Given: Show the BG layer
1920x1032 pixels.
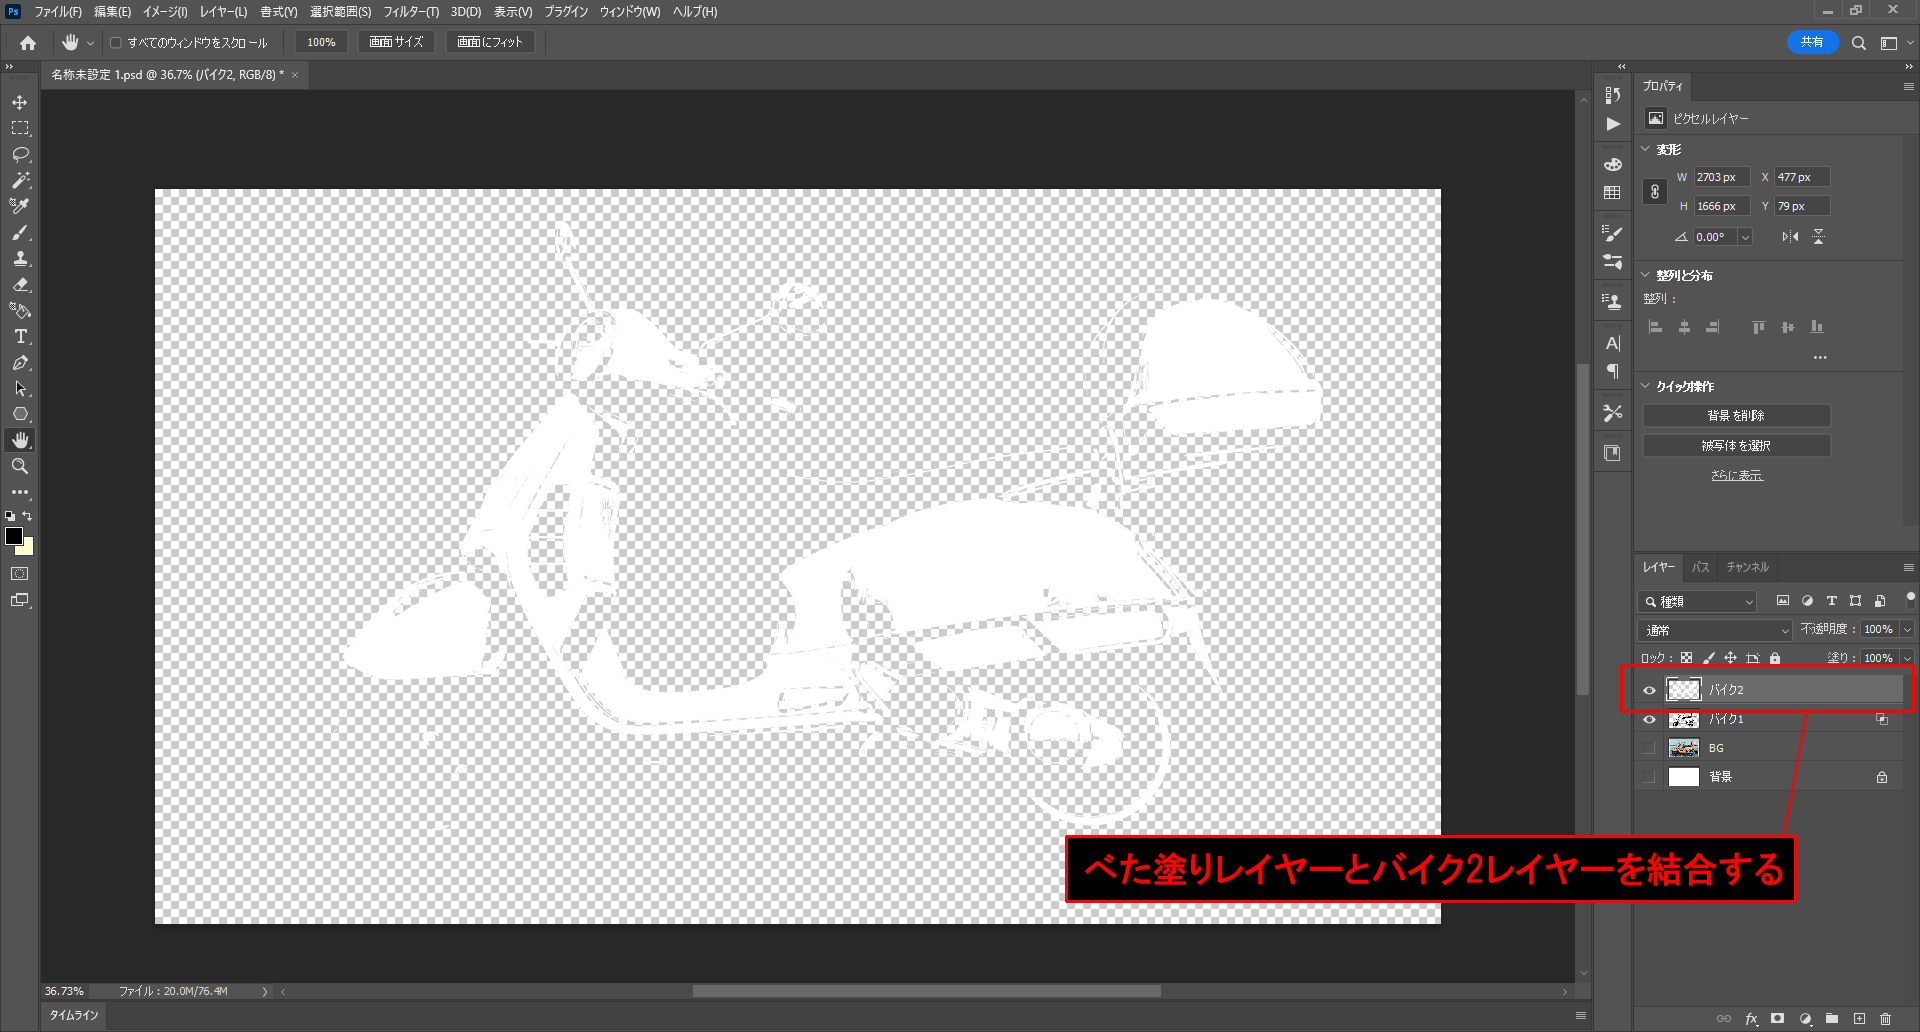Looking at the screenshot, I should [1649, 748].
